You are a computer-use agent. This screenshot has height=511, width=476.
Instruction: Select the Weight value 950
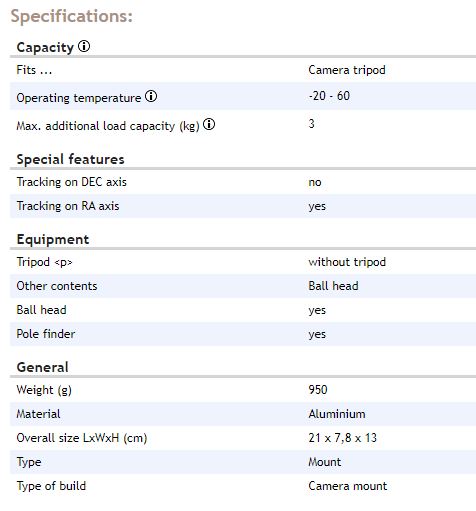318,390
